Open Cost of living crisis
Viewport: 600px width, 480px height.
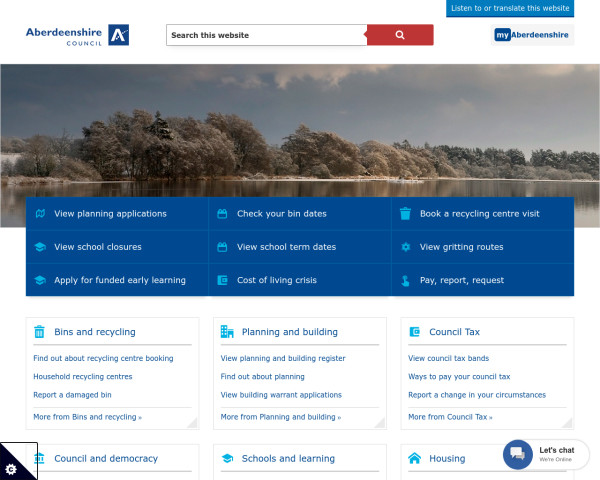coord(277,280)
